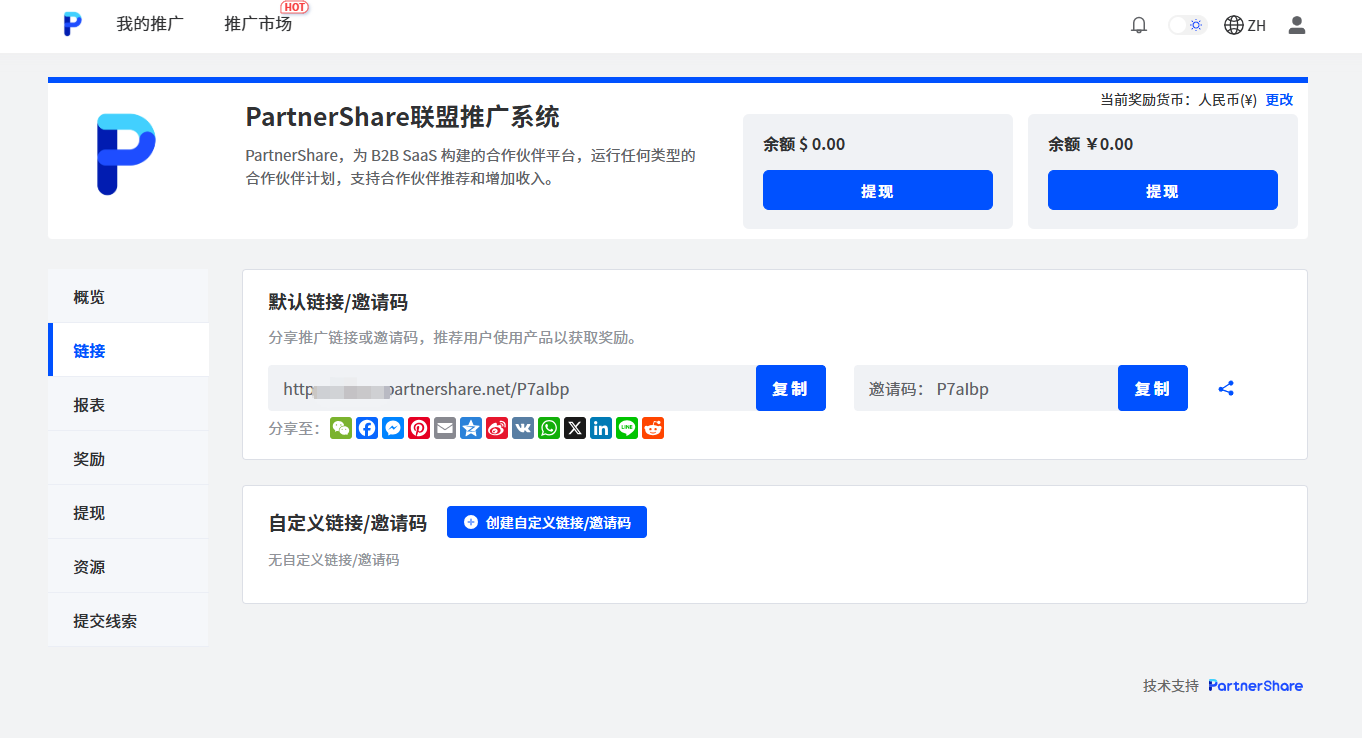Go to 概览 in the sidebar

128,296
